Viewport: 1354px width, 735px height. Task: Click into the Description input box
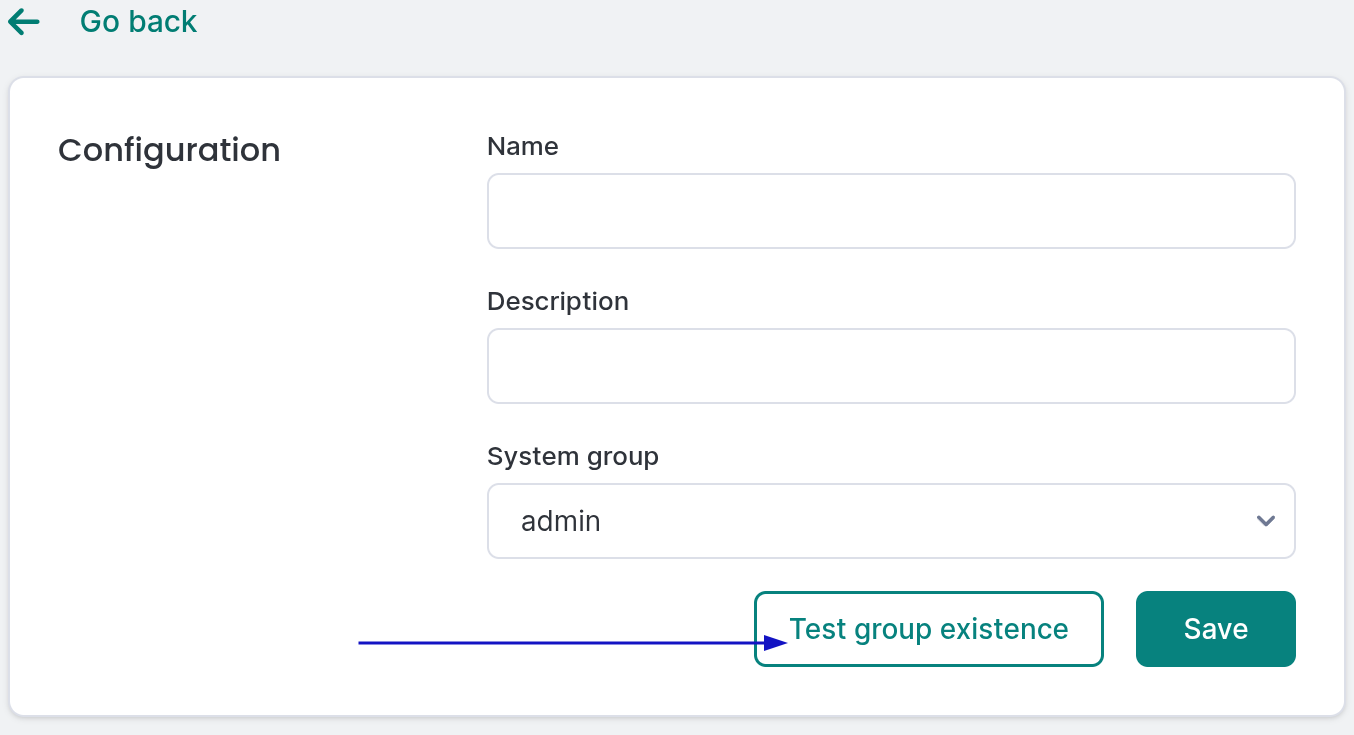point(890,366)
